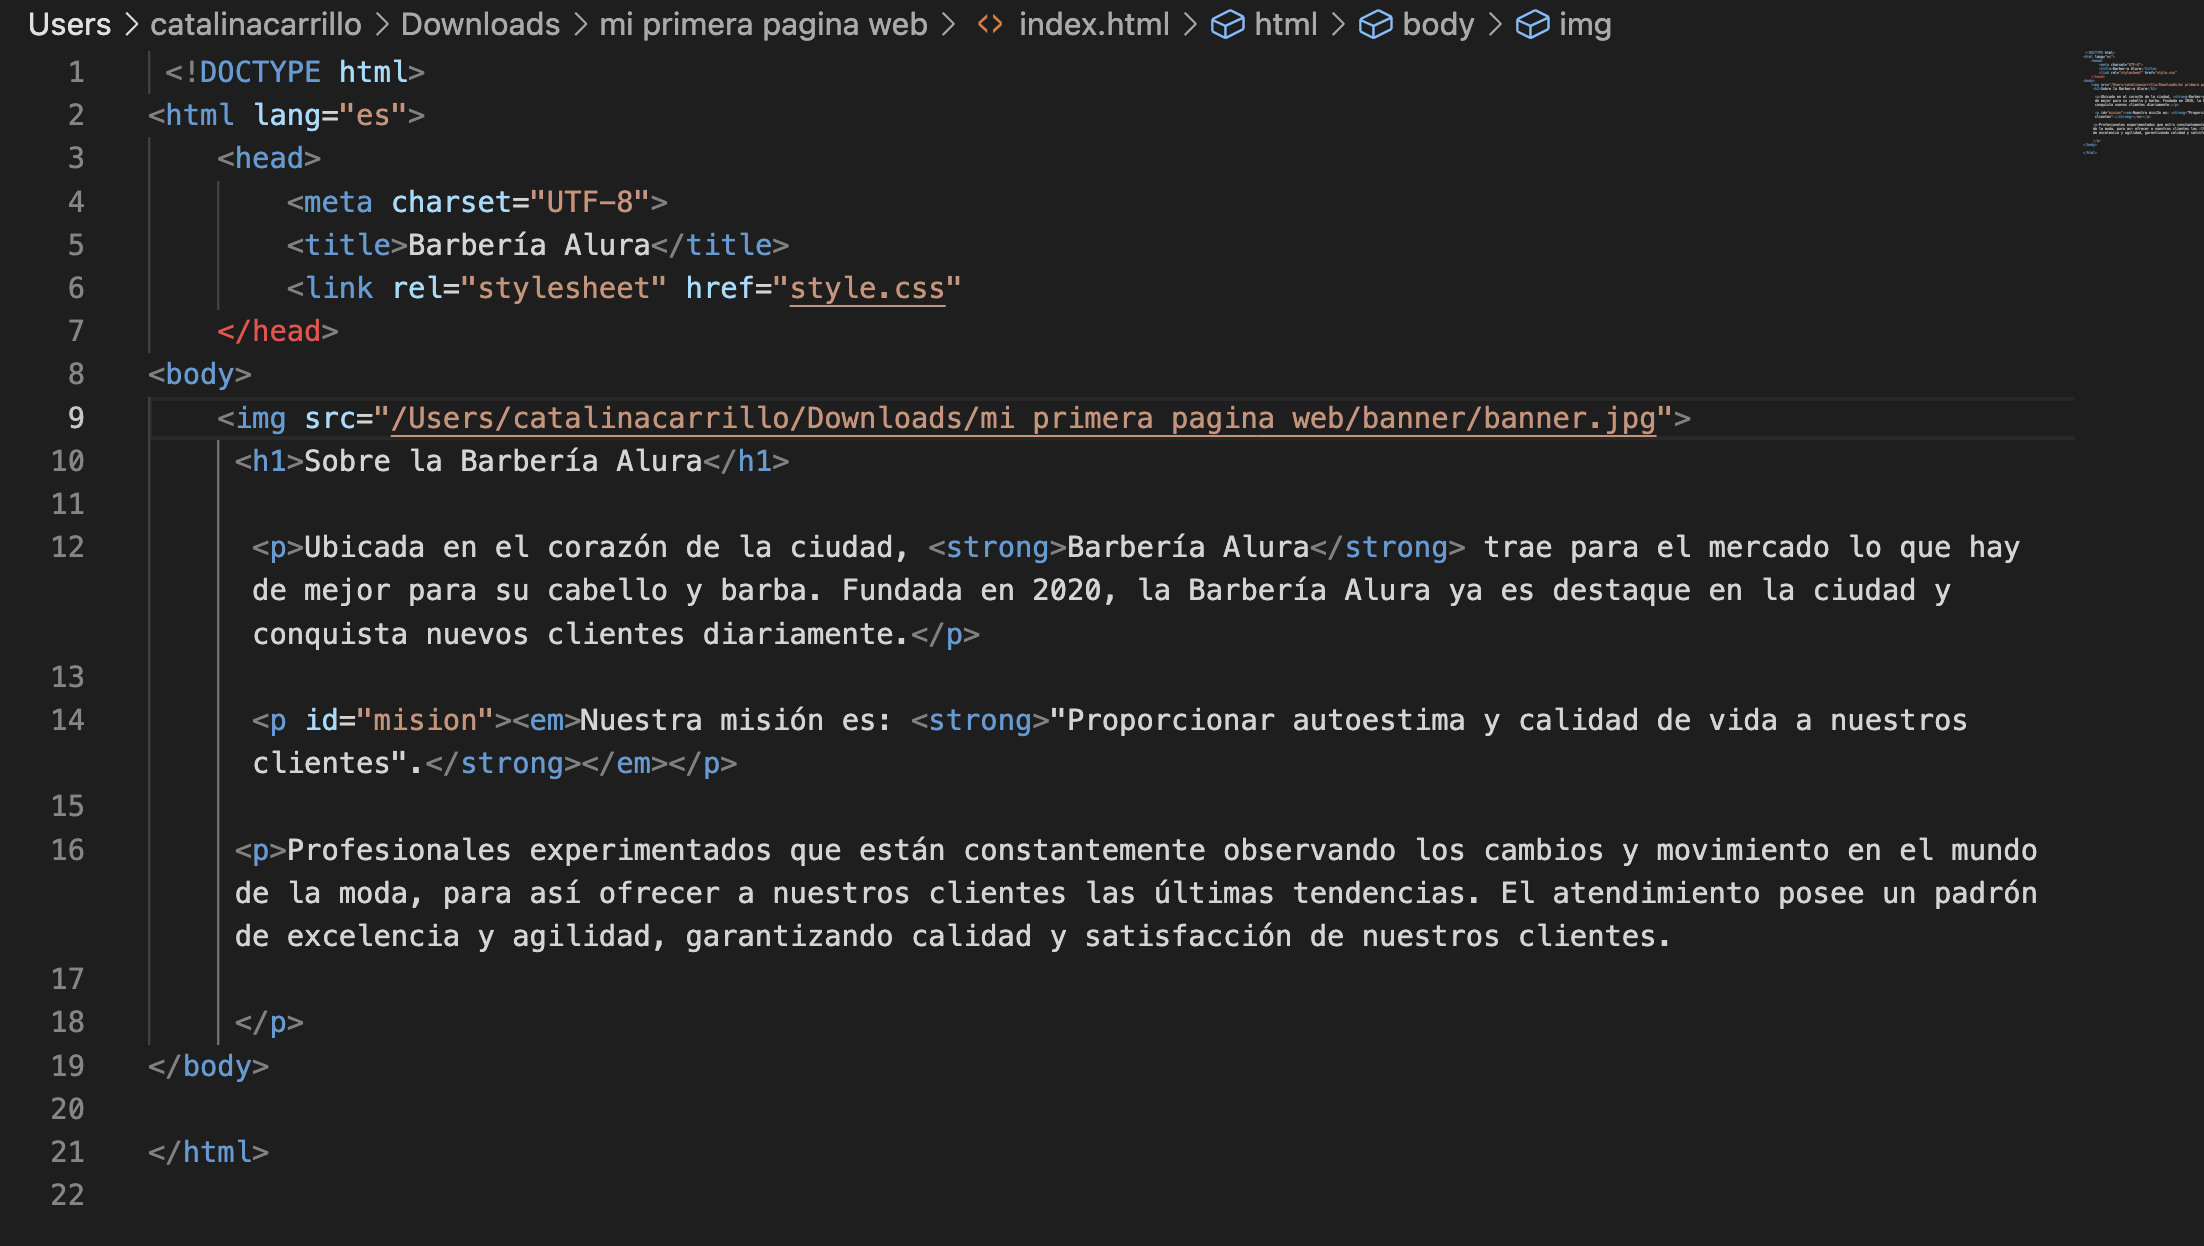Click line number 16 in the gutter
The height and width of the screenshot is (1246, 2204).
[x=67, y=850]
